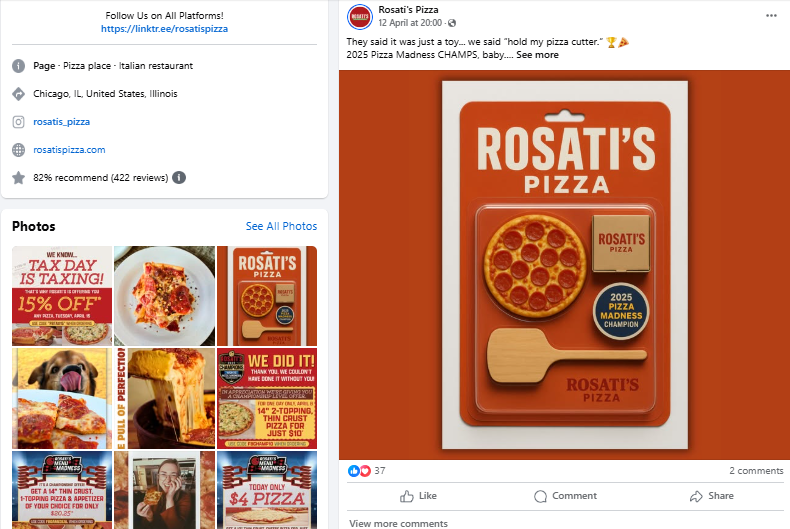Open the Comment button on the post
790x529 pixels.
click(565, 496)
